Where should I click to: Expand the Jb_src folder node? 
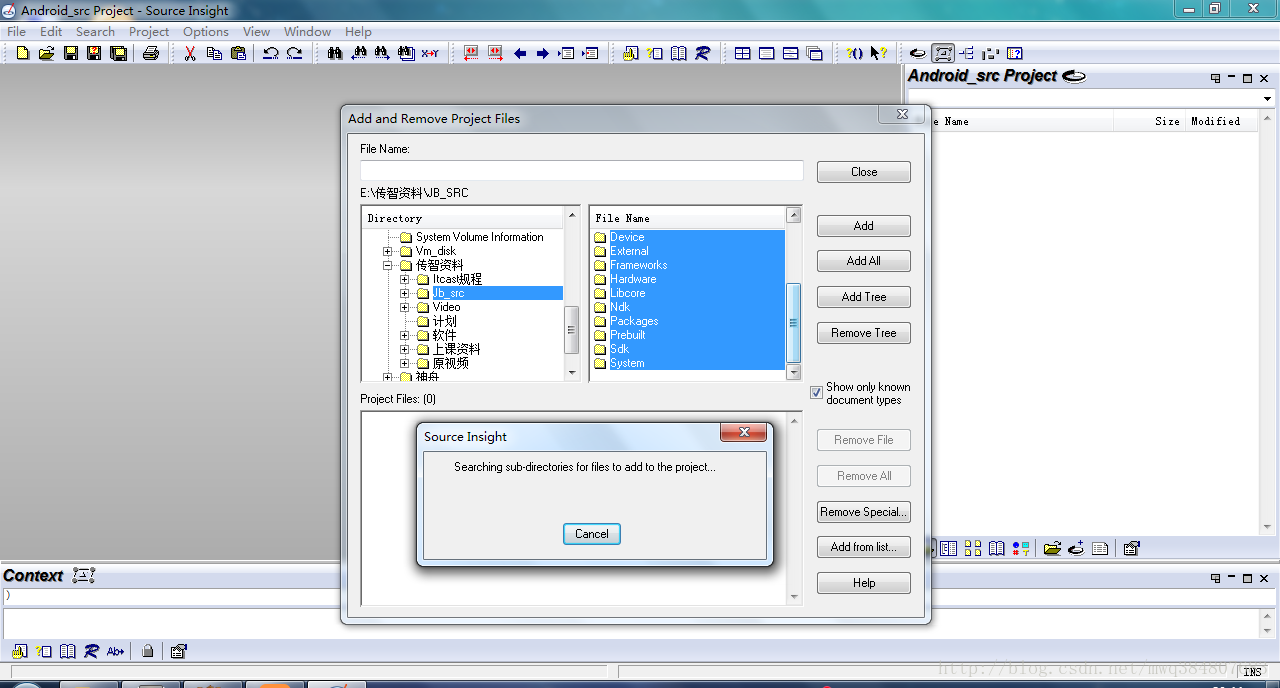tap(404, 293)
